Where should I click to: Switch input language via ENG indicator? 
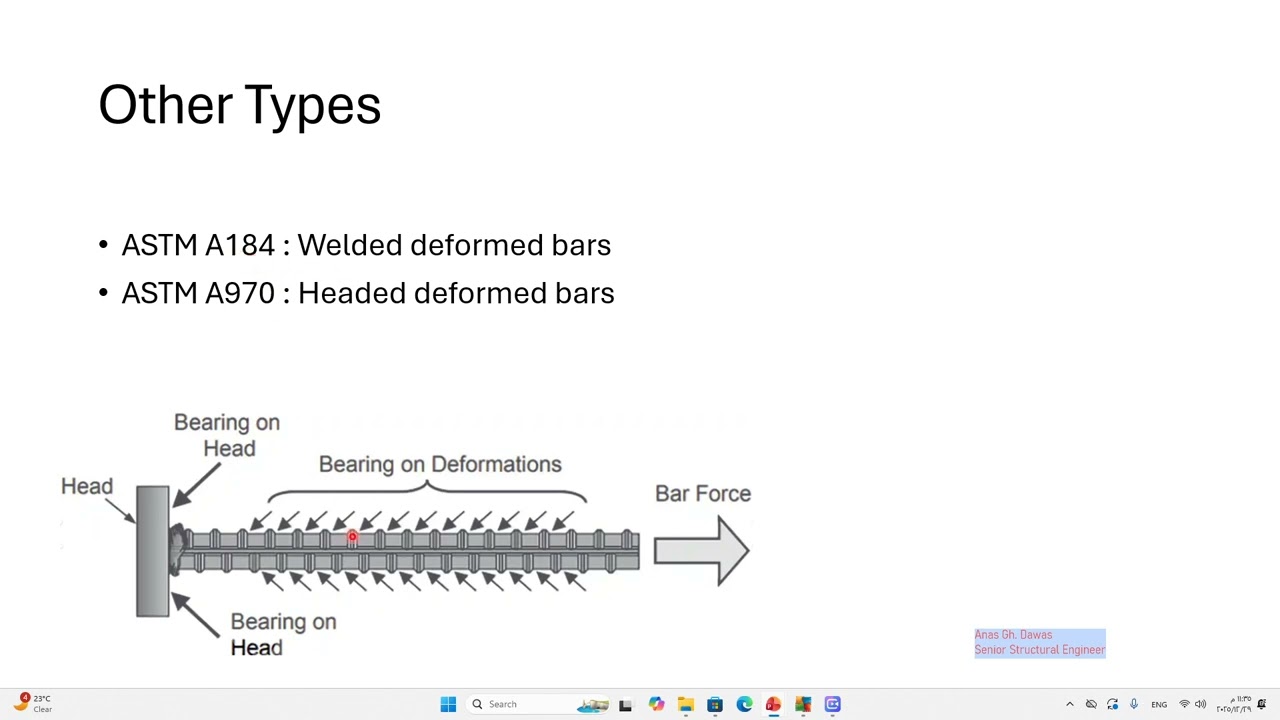pos(1159,704)
